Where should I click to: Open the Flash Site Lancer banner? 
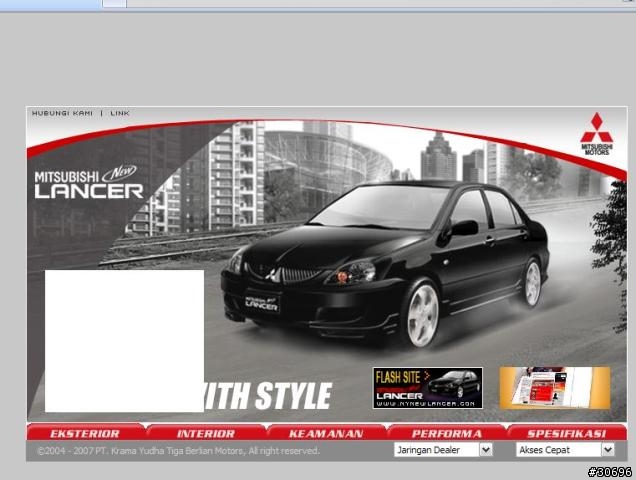pos(428,388)
